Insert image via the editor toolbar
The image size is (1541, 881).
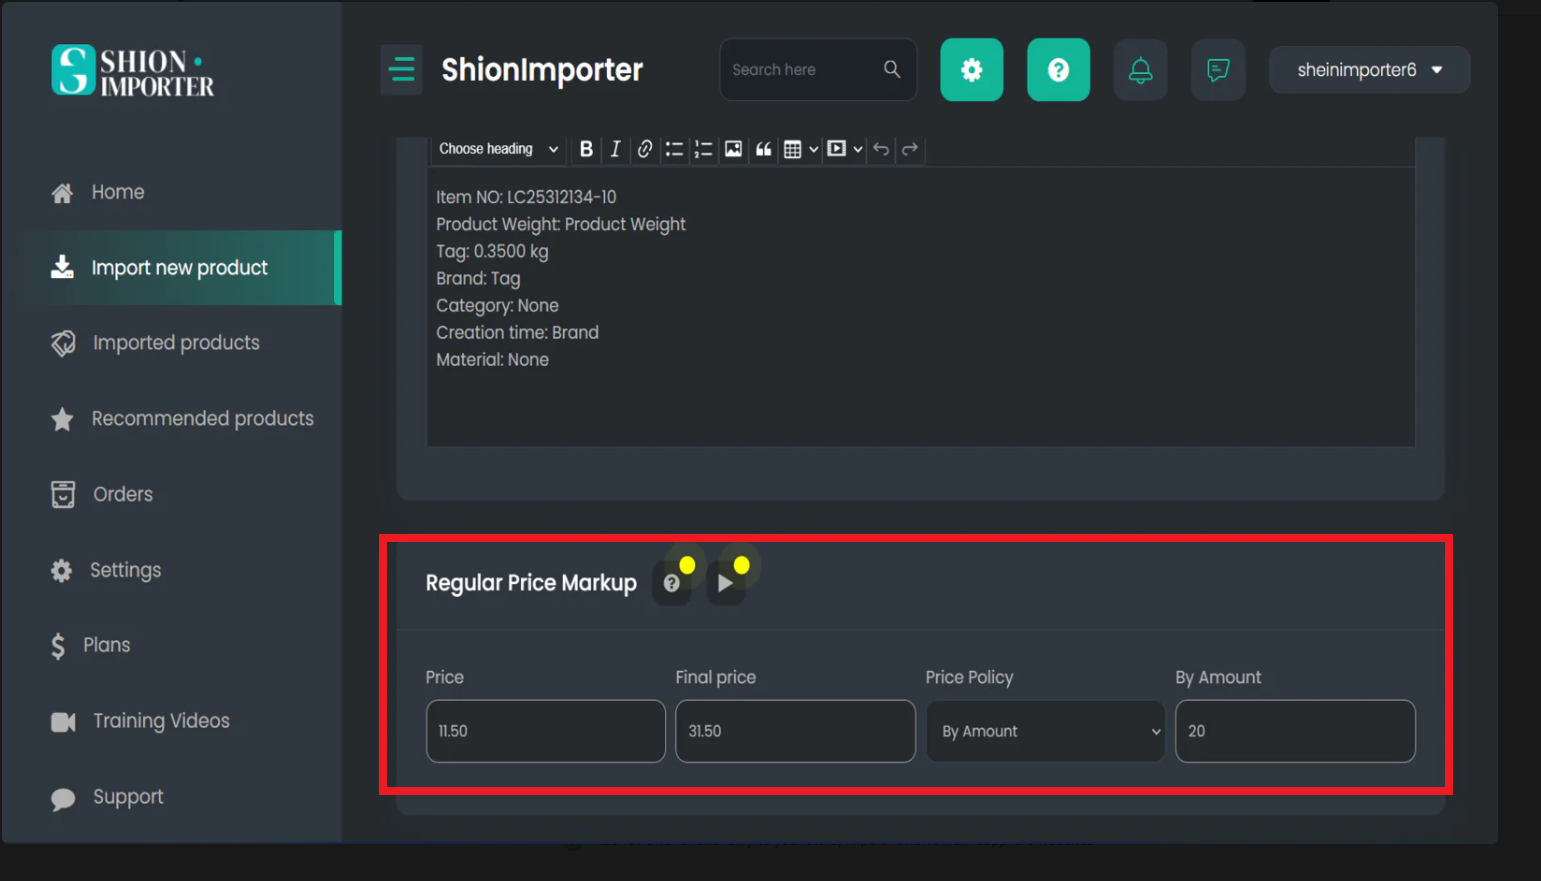pyautogui.click(x=733, y=149)
